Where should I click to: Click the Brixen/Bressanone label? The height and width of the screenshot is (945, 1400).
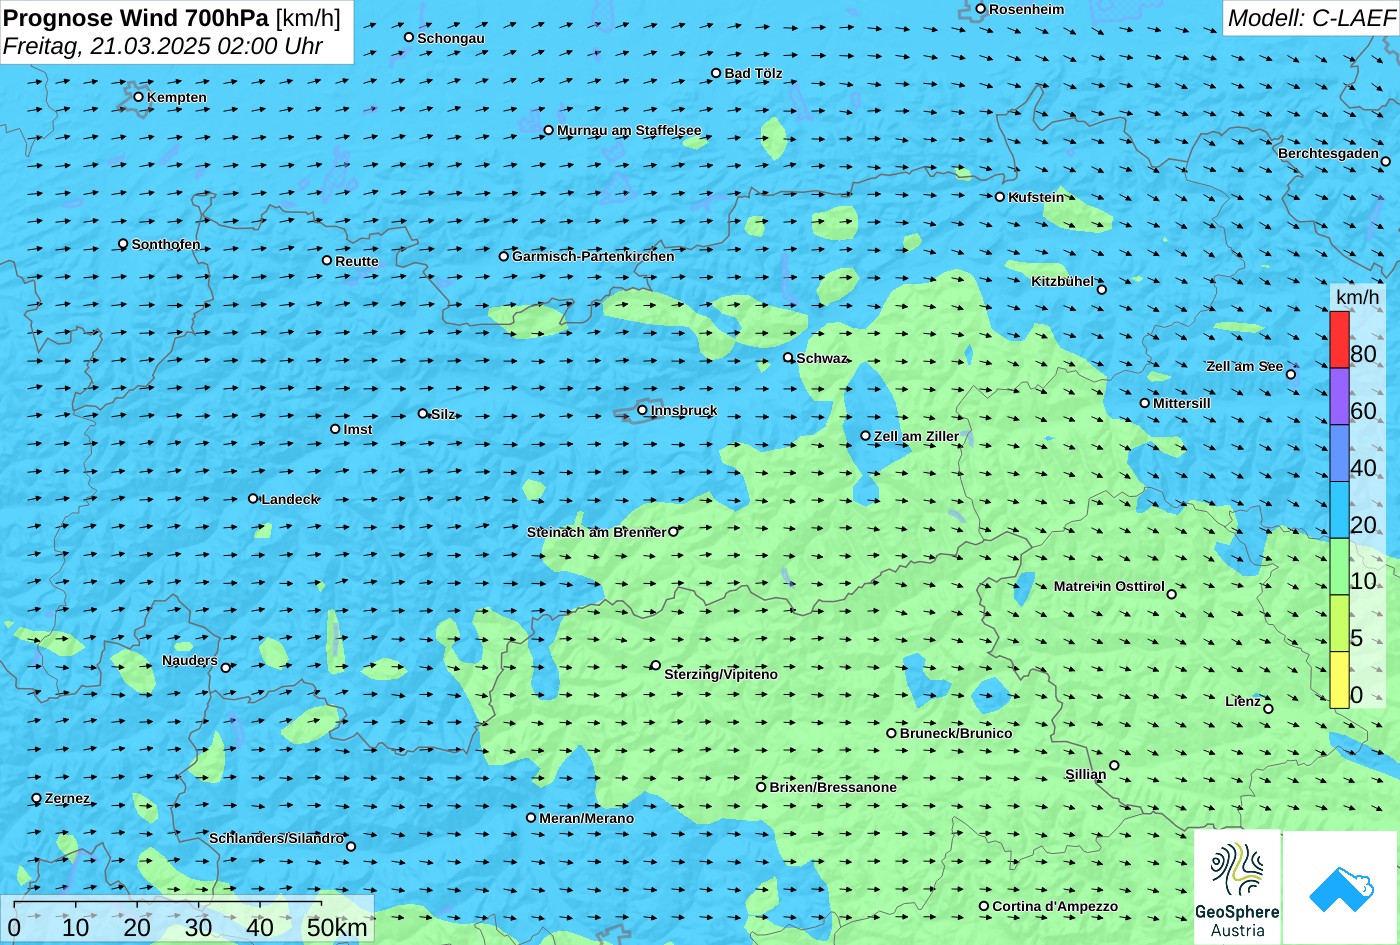pyautogui.click(x=833, y=787)
